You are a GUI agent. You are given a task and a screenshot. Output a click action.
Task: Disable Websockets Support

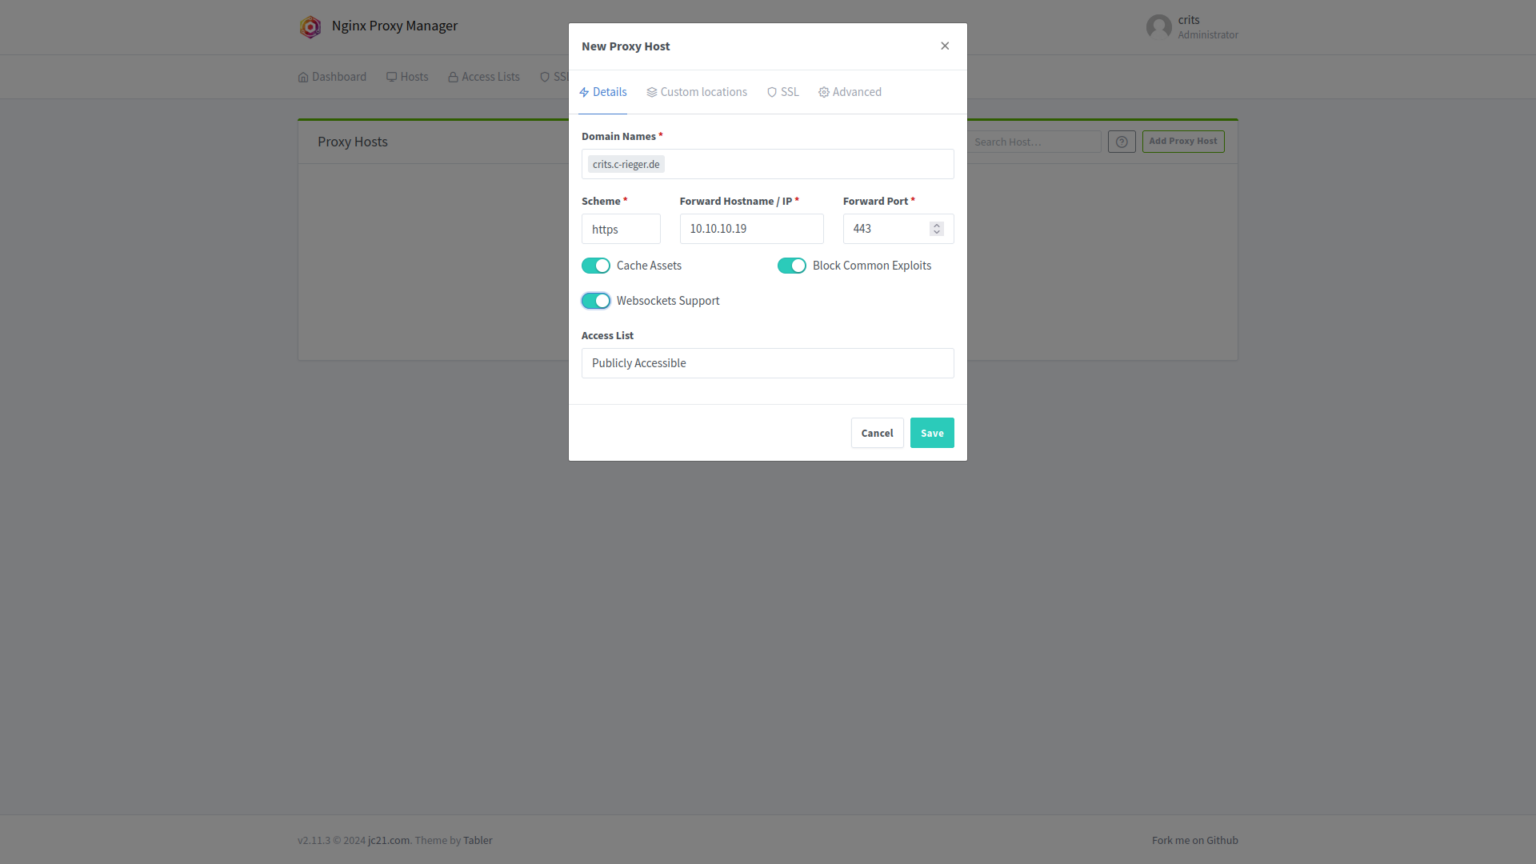point(595,300)
